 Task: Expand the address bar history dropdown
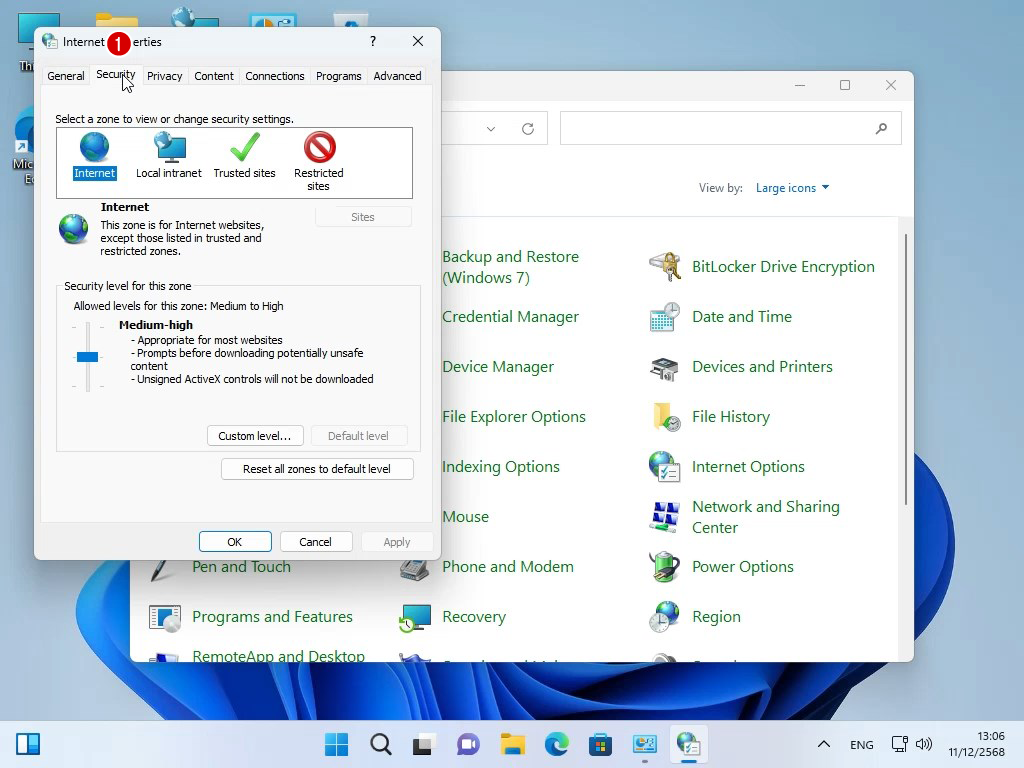491,129
